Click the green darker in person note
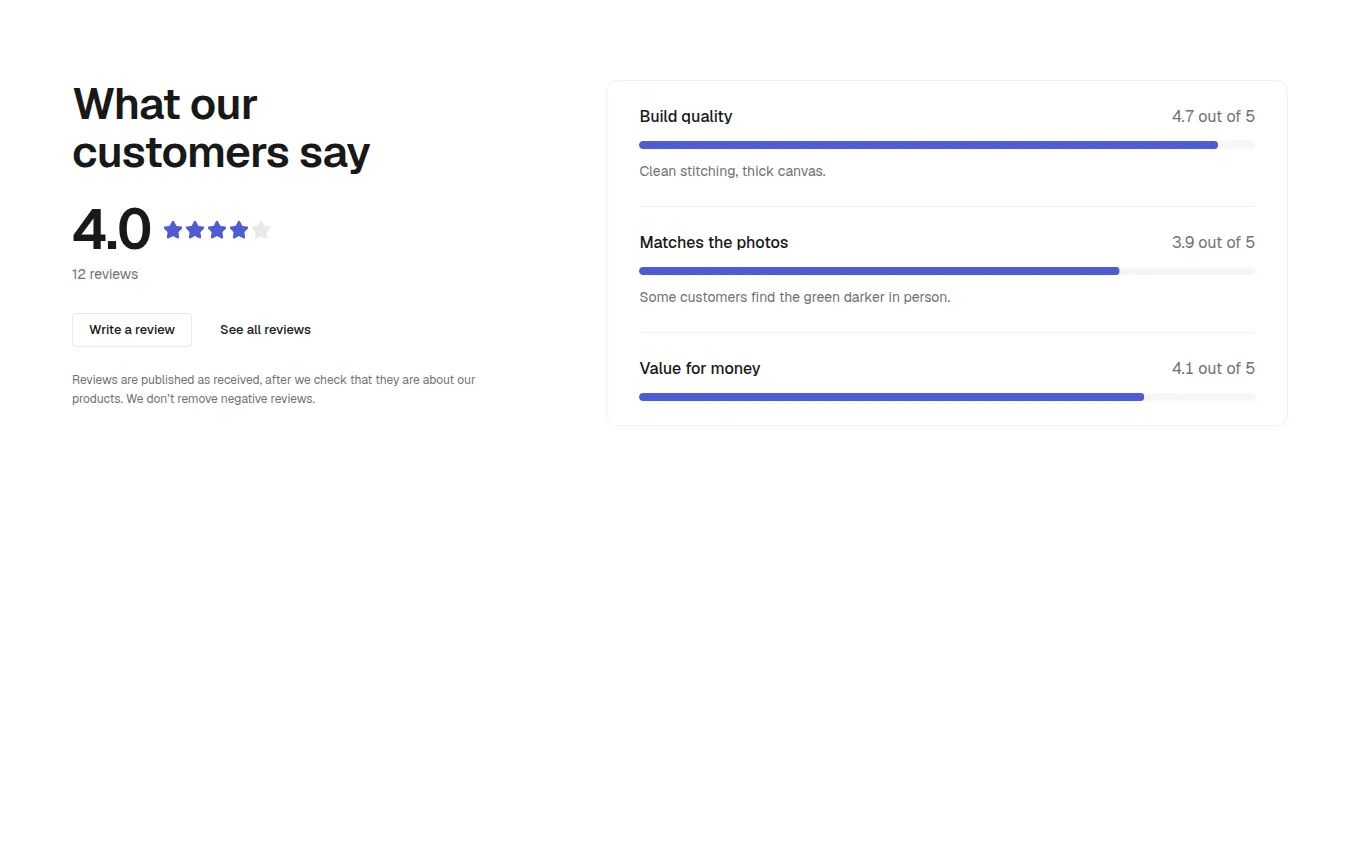1360x850 pixels. pyautogui.click(x=795, y=297)
